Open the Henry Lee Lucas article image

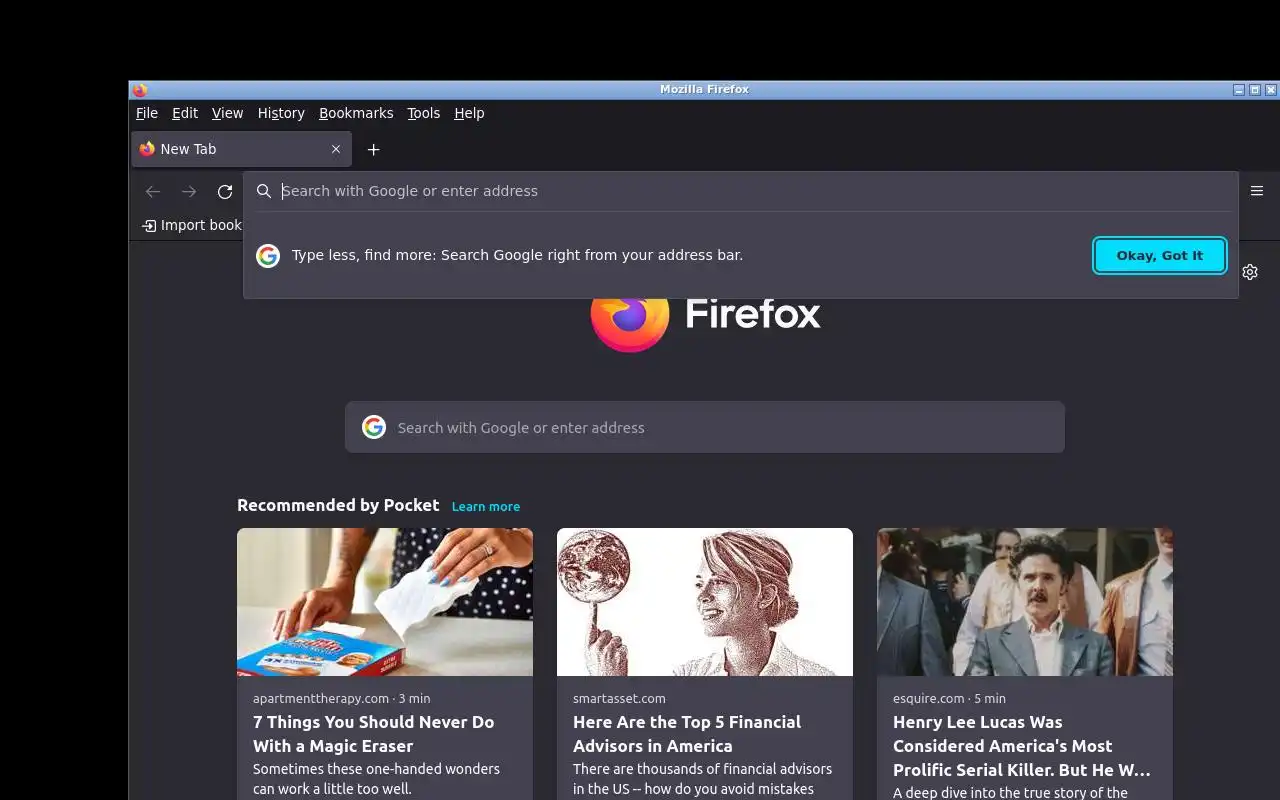[x=1025, y=602]
